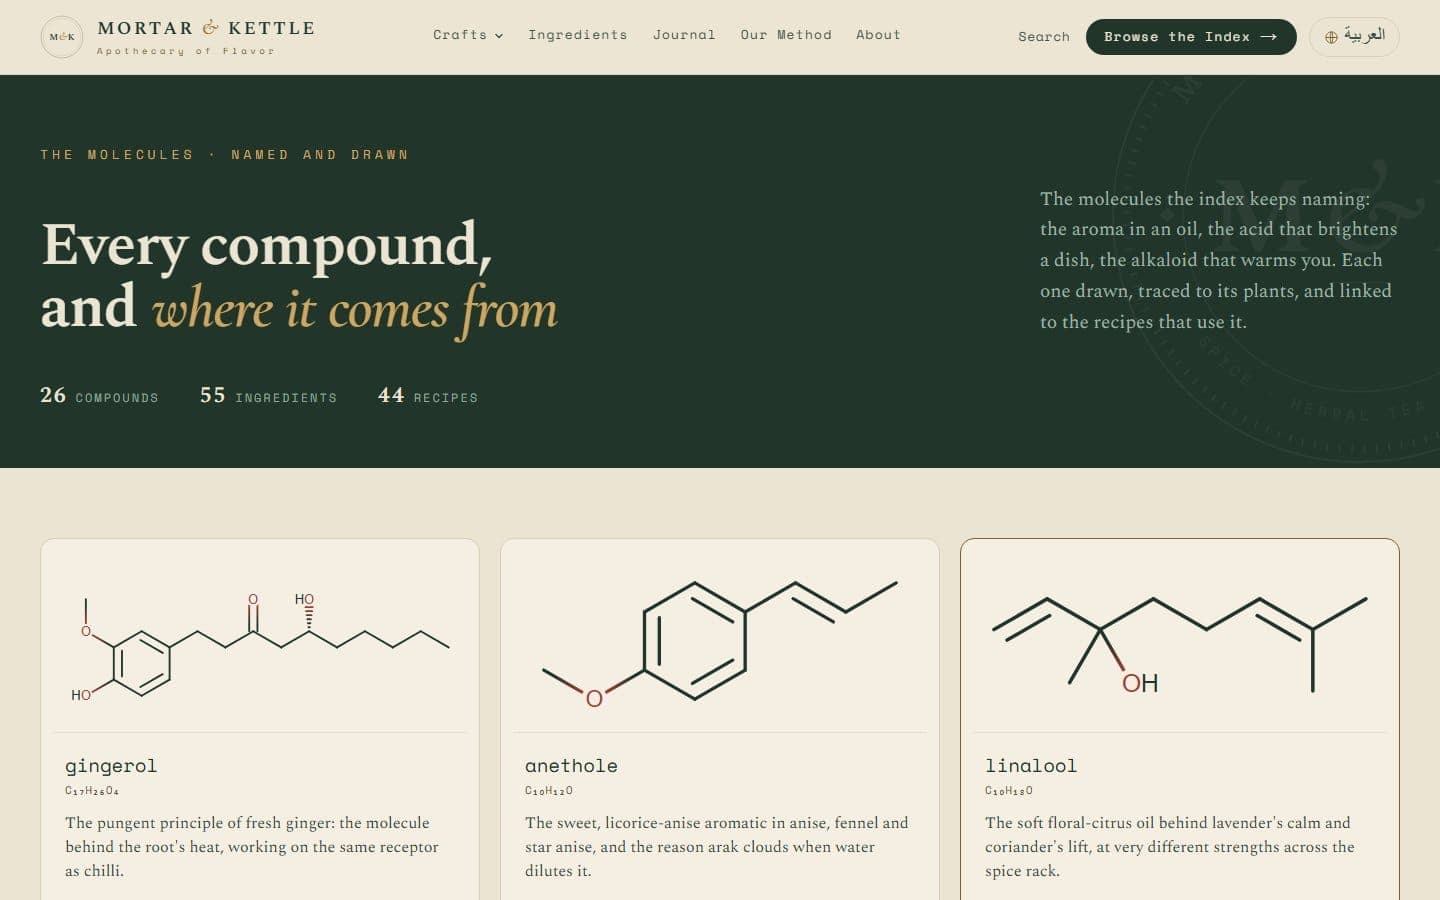Open the anethole structure diagram
The height and width of the screenshot is (900, 1440).
(720, 642)
